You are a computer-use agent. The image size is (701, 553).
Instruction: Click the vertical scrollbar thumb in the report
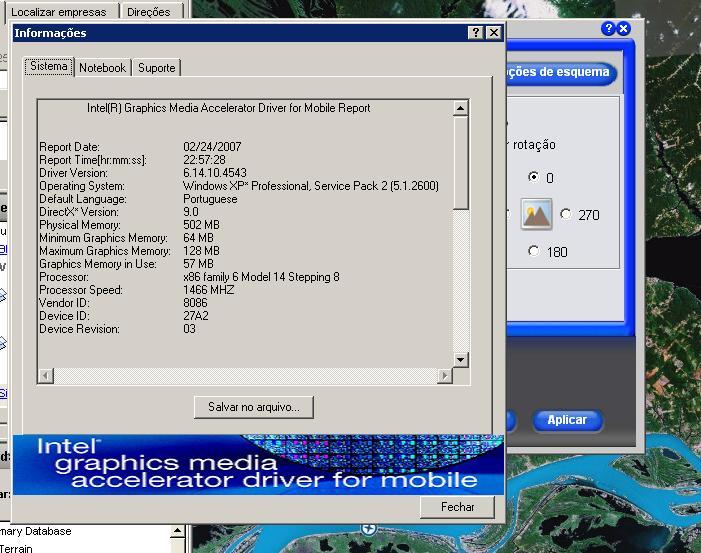(461, 163)
